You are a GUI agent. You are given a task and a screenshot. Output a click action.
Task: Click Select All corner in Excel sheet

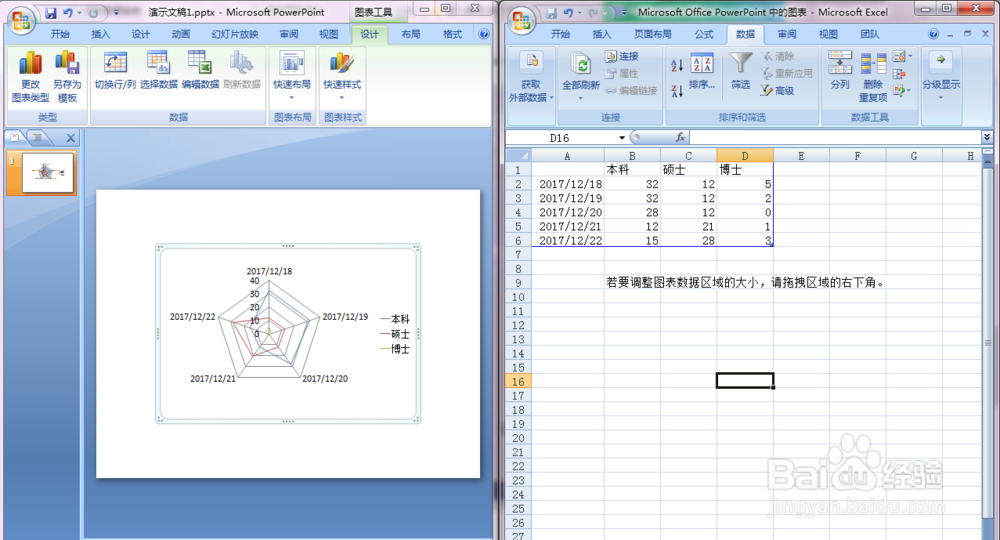(x=518, y=156)
